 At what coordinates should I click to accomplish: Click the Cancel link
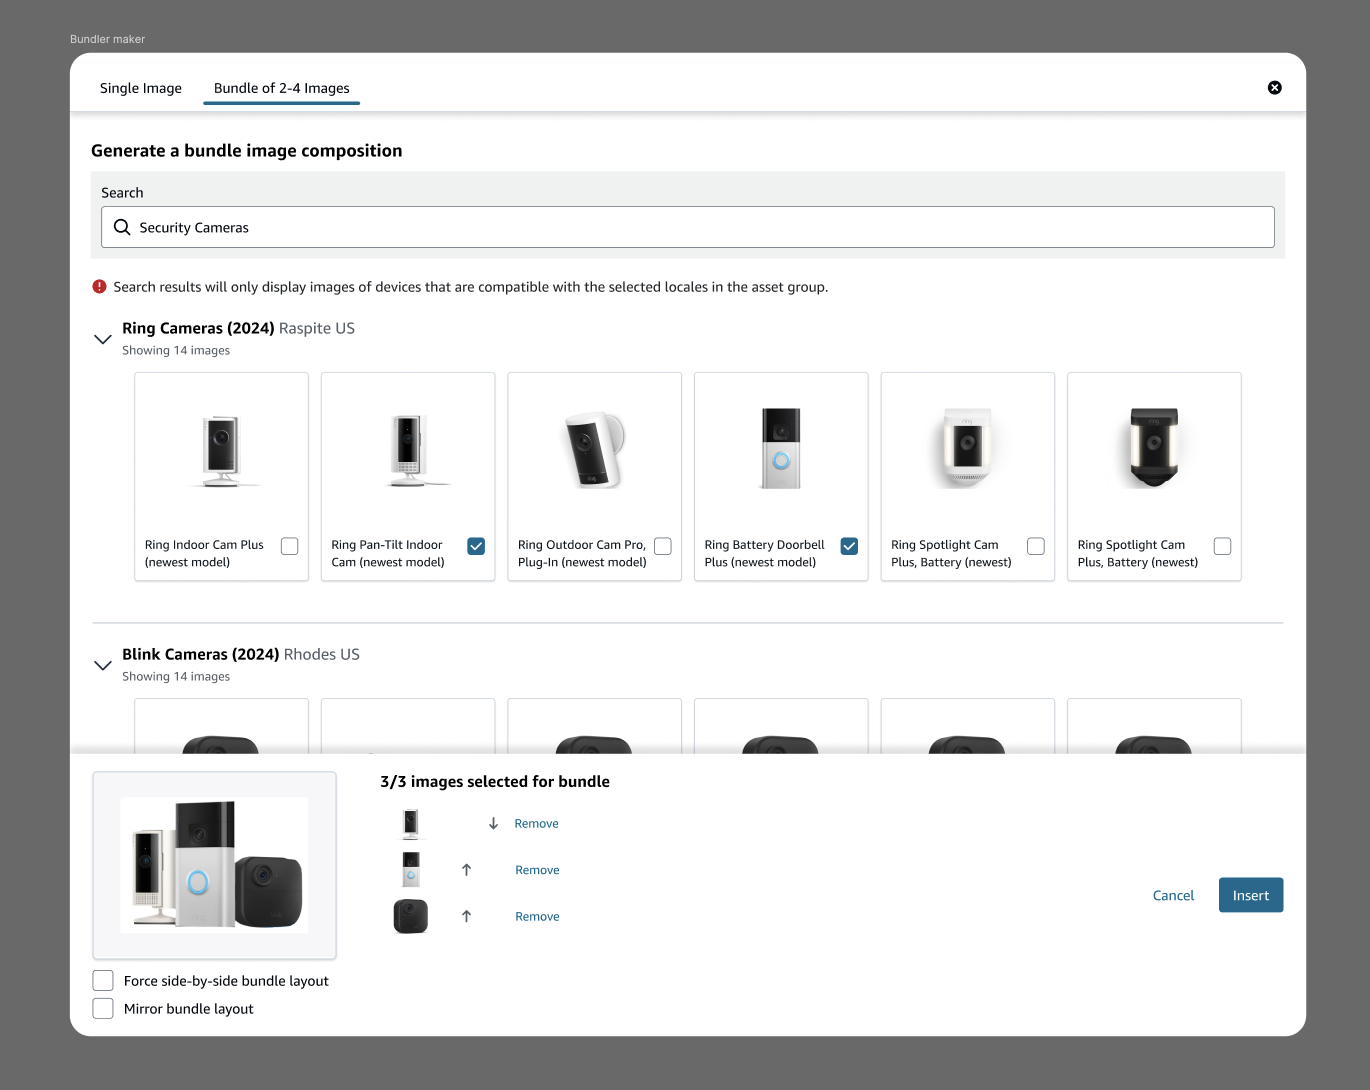point(1173,895)
